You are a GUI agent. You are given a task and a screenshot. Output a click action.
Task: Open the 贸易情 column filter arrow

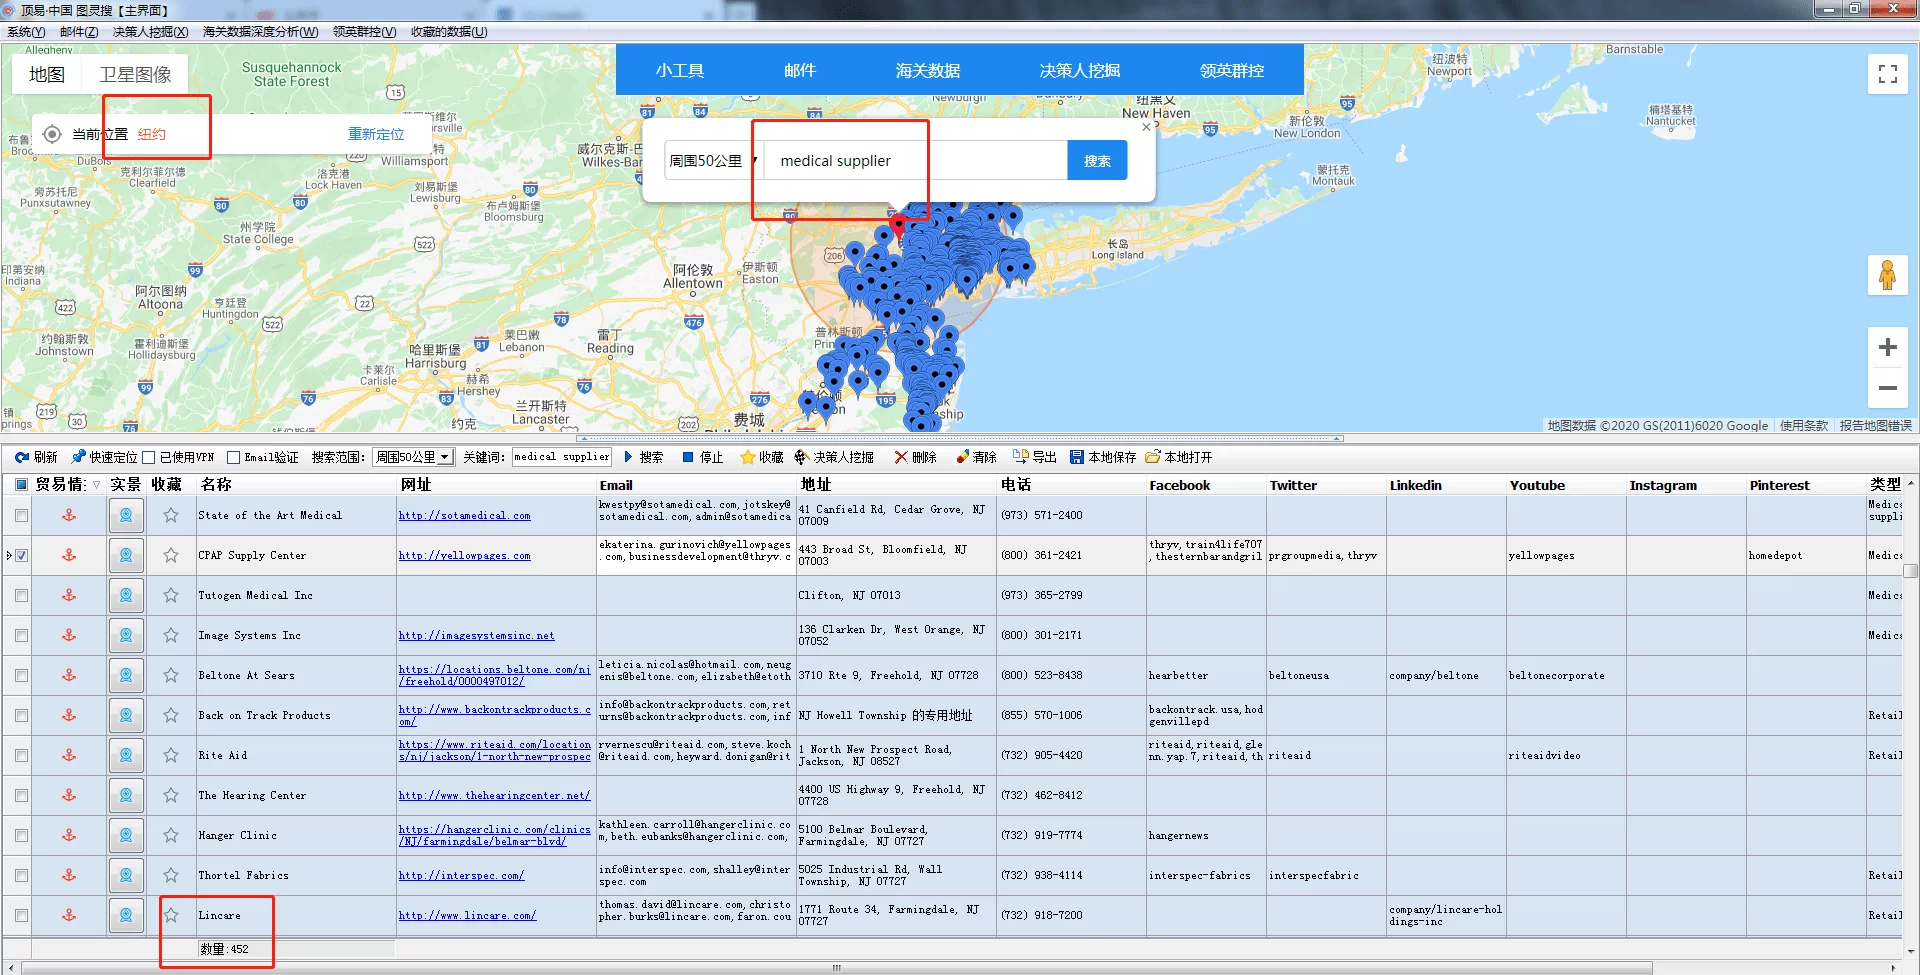coord(96,485)
